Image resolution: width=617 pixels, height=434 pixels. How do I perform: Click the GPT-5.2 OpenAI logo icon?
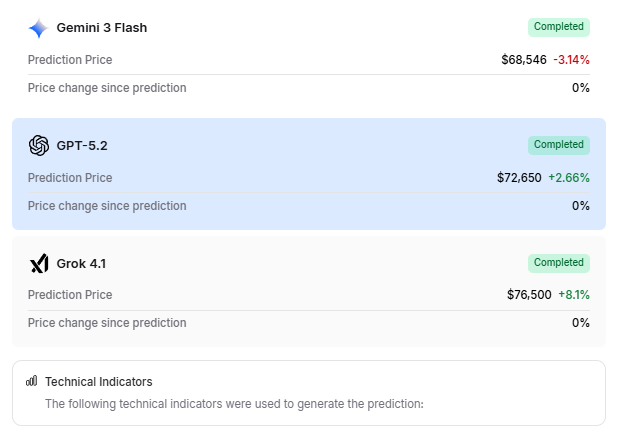[39, 146]
